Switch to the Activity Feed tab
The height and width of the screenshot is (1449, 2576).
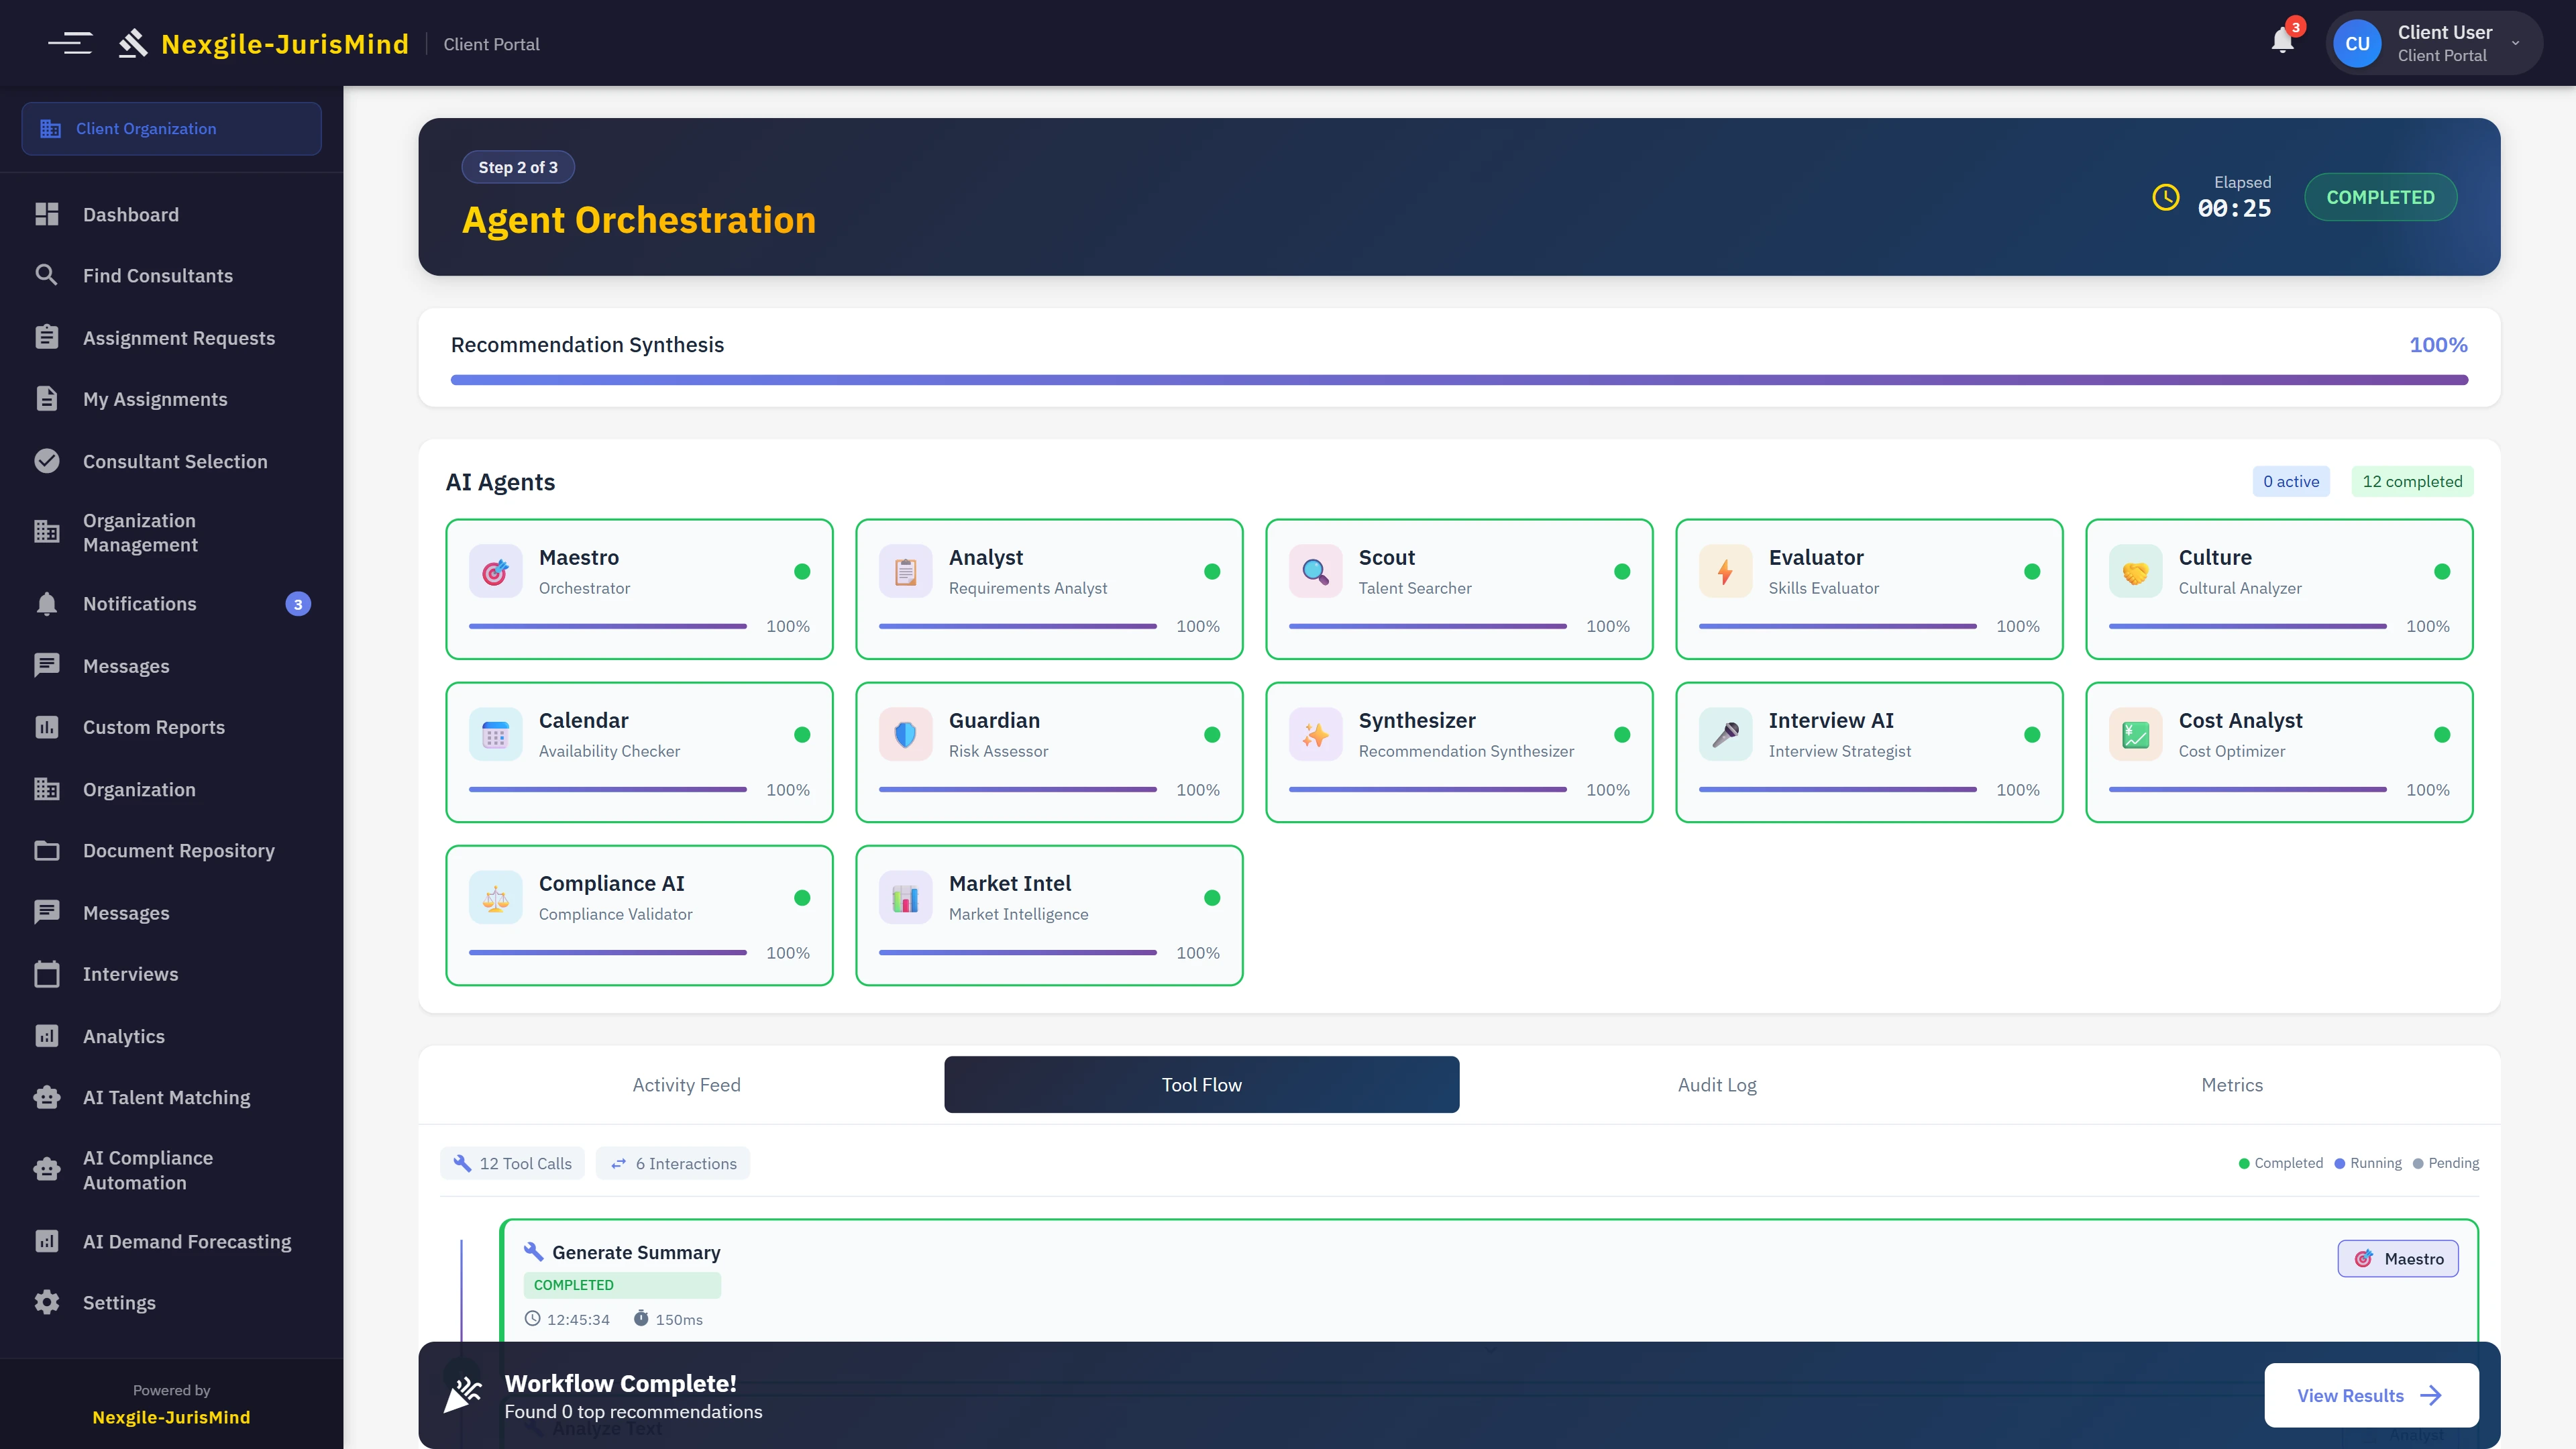pos(686,1084)
